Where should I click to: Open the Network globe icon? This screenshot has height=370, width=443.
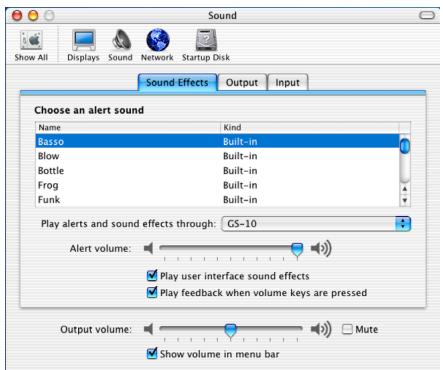[x=157, y=46]
